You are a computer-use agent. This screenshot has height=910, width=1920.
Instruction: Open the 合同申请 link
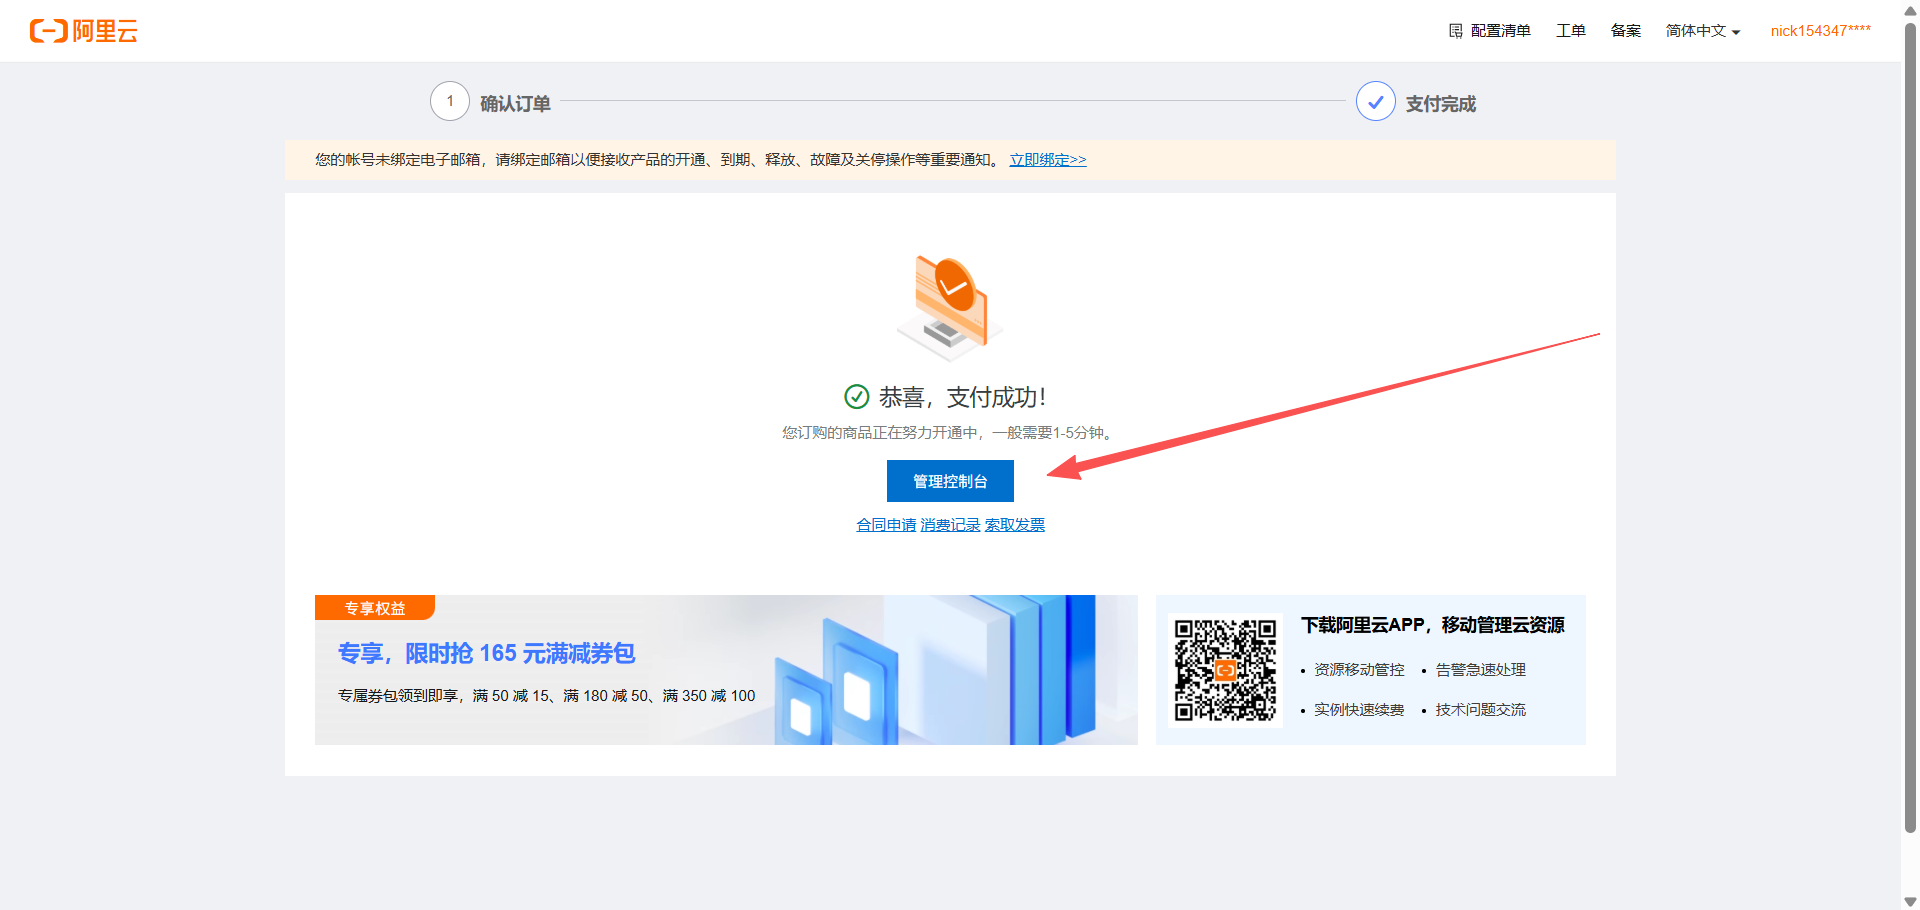pos(886,525)
